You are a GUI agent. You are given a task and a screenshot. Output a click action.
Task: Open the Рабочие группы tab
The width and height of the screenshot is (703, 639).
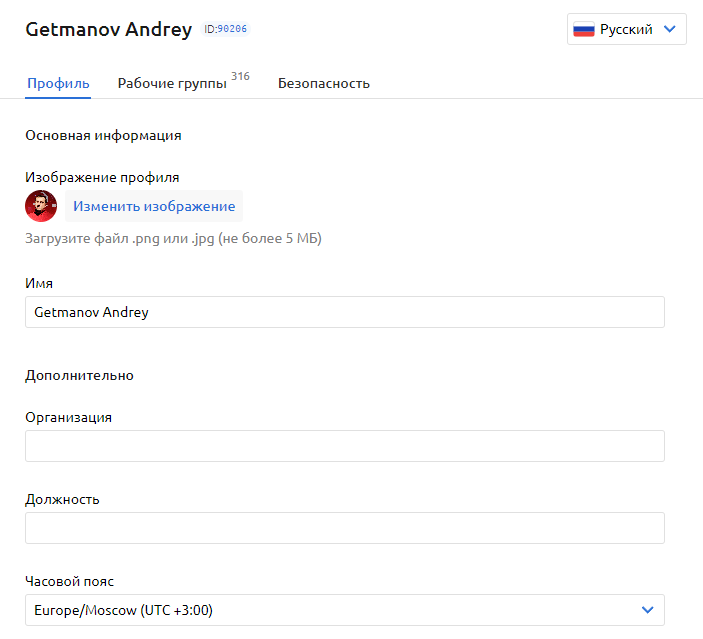coord(172,84)
